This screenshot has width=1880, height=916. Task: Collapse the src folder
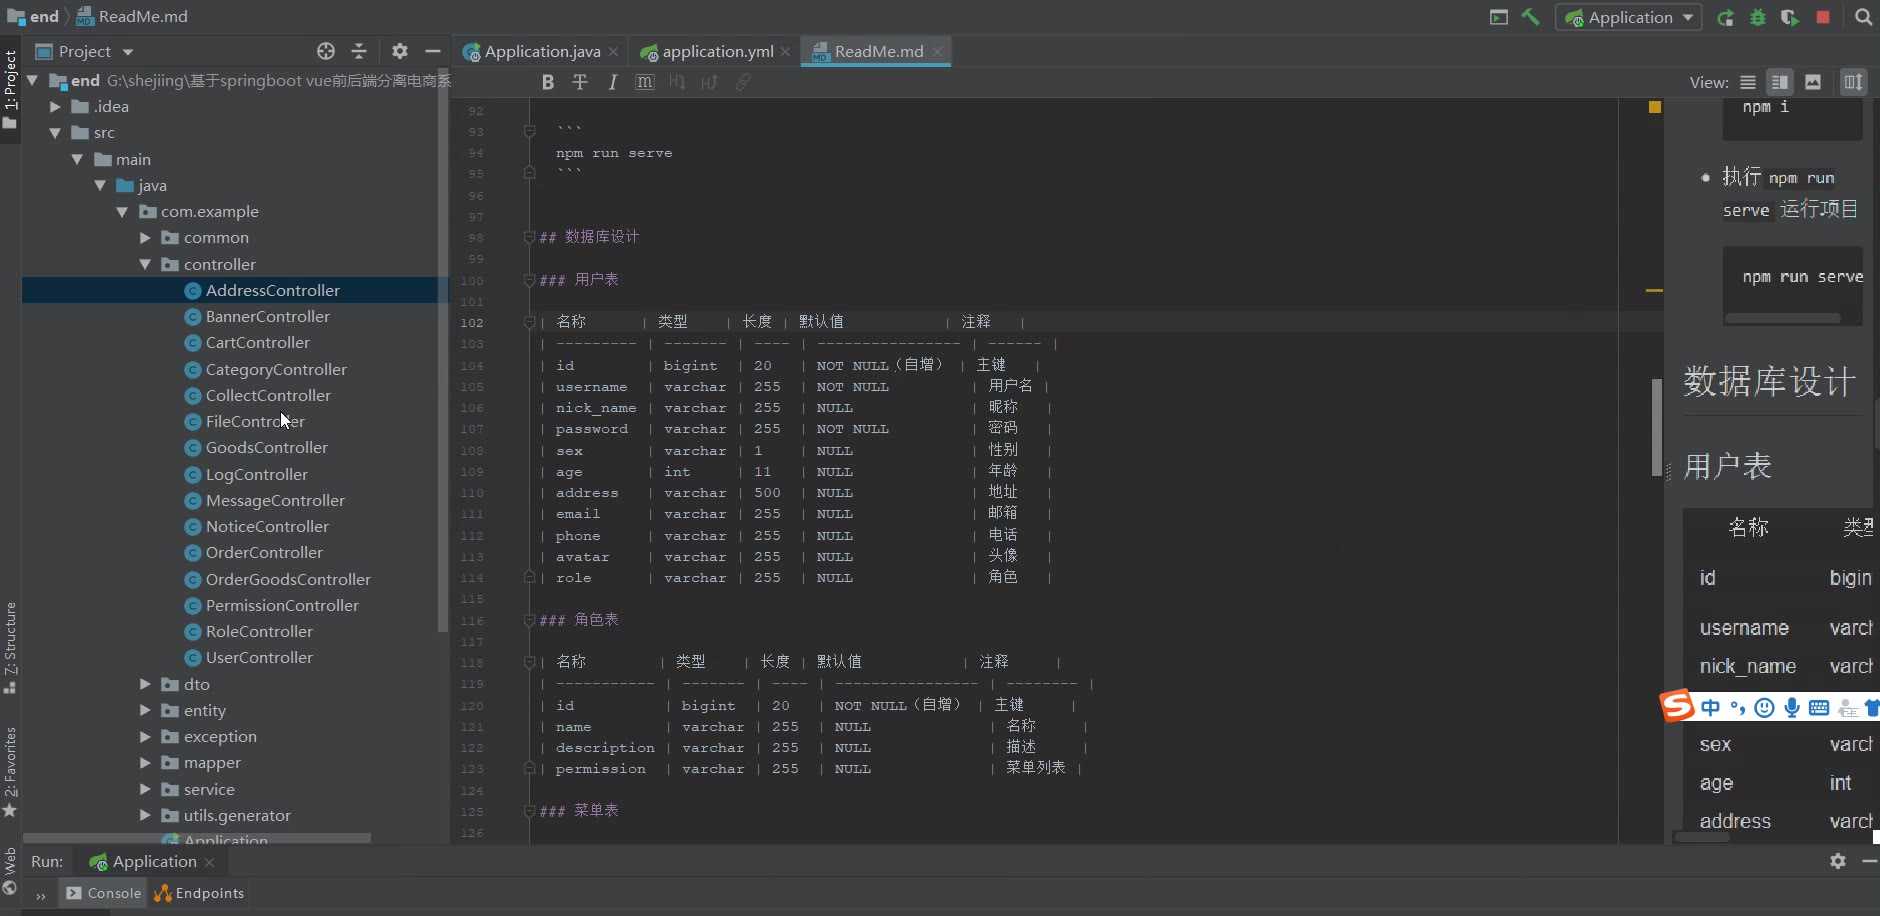55,132
